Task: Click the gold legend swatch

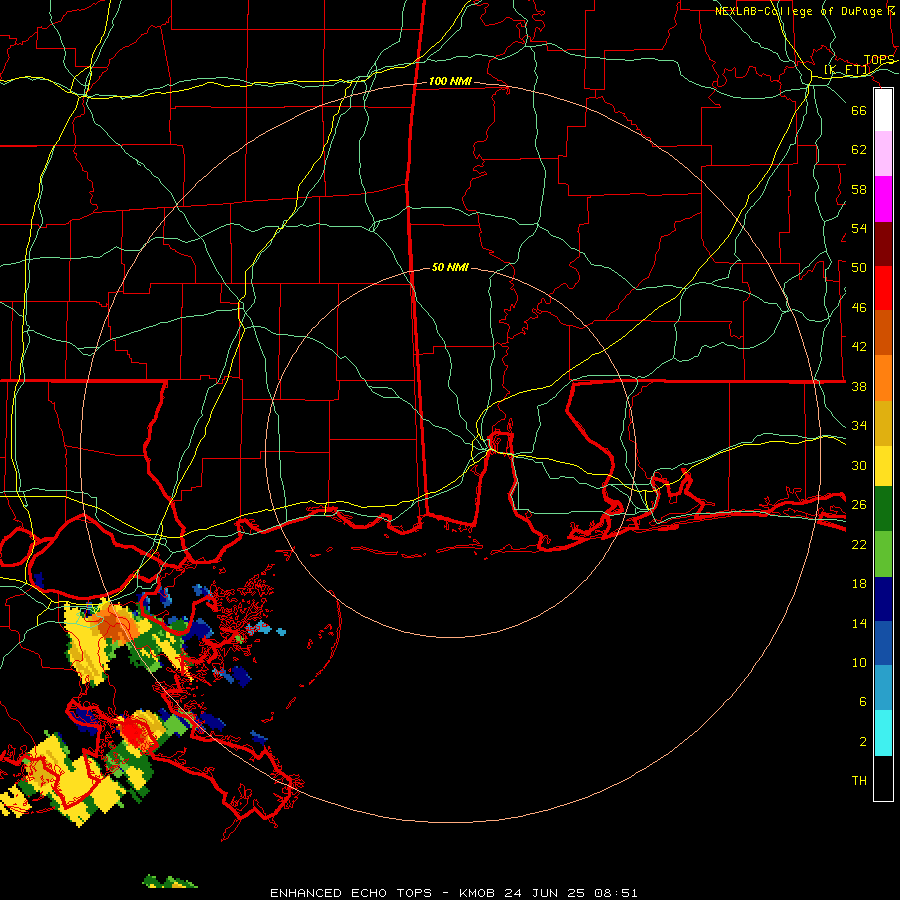Action: coord(883,423)
